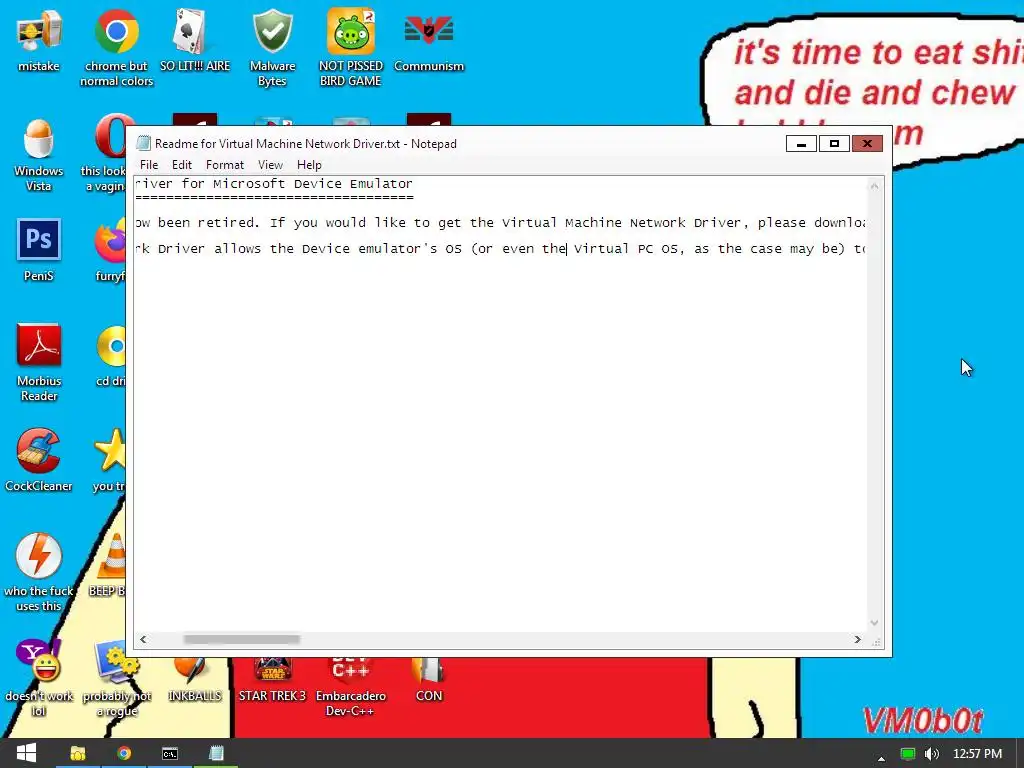
Task: Close the Notepad window
Action: tap(867, 144)
